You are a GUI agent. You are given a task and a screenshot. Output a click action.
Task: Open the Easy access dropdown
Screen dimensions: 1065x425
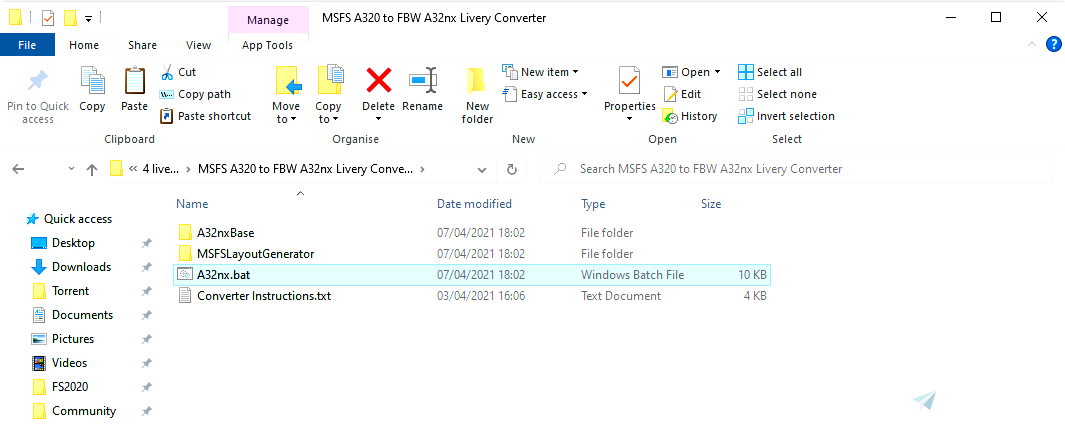[545, 94]
